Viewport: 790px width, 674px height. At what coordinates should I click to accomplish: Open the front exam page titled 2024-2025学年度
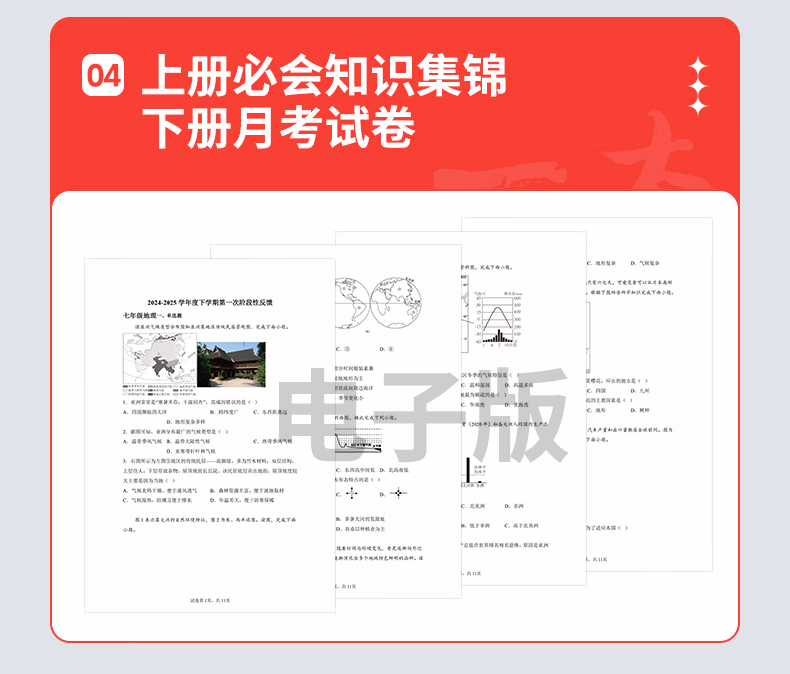click(x=210, y=435)
